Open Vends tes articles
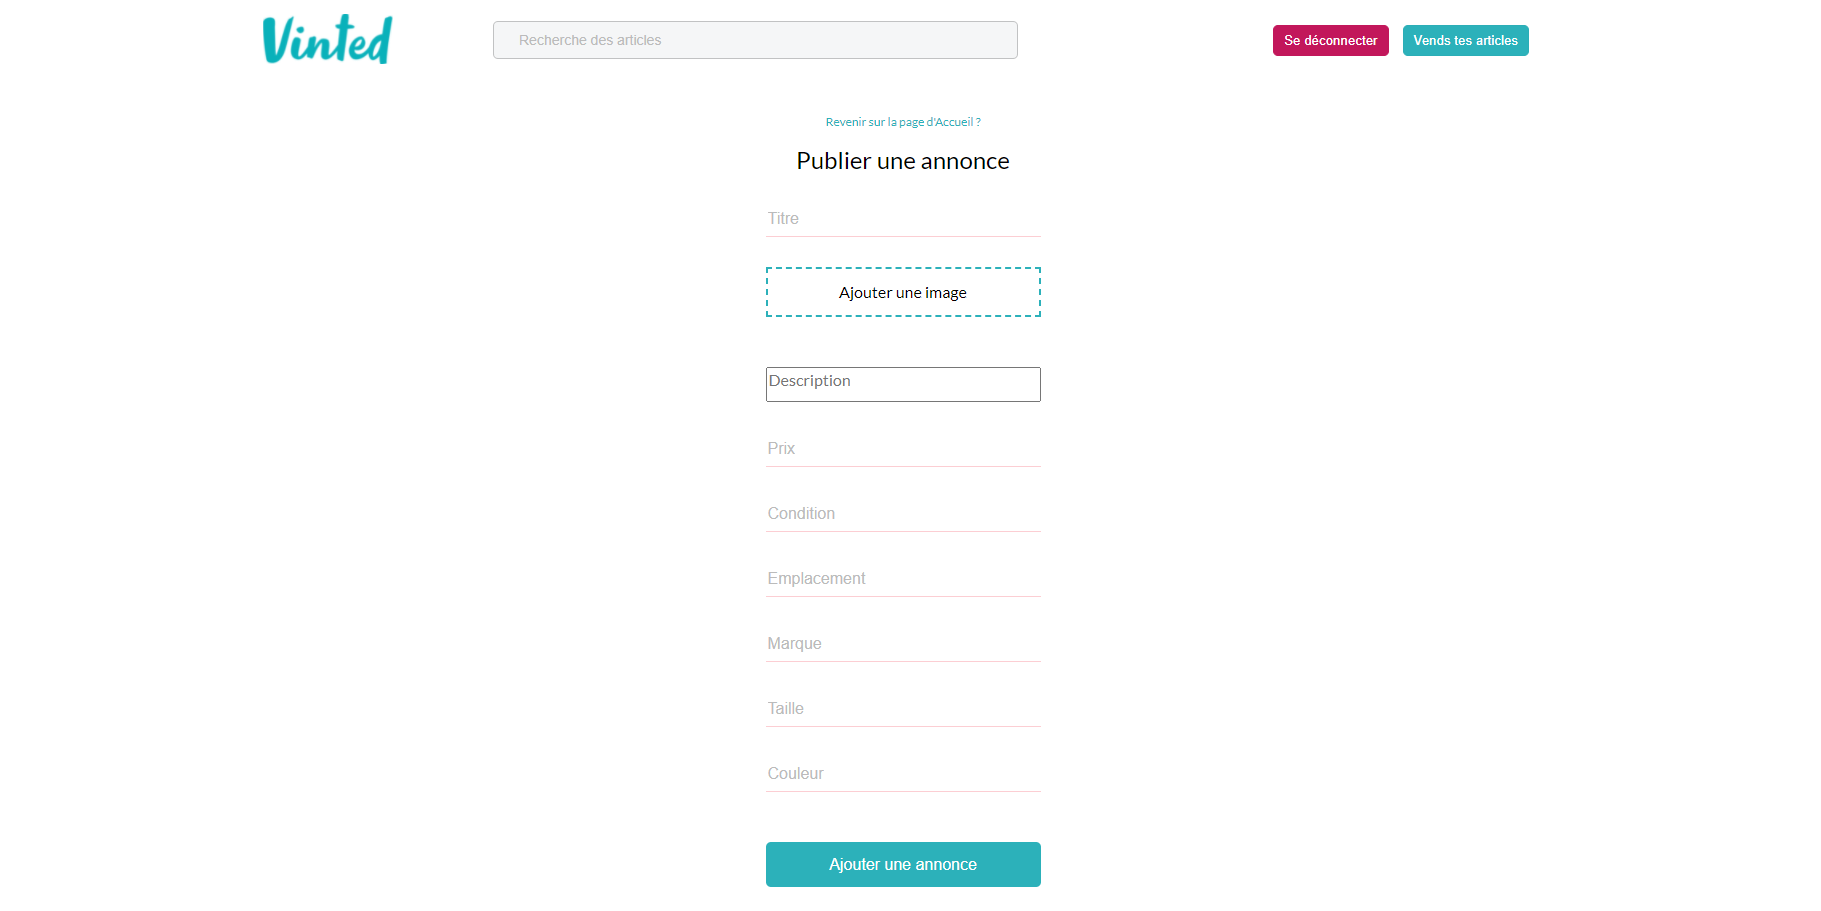This screenshot has height=911, width=1821. (1465, 40)
